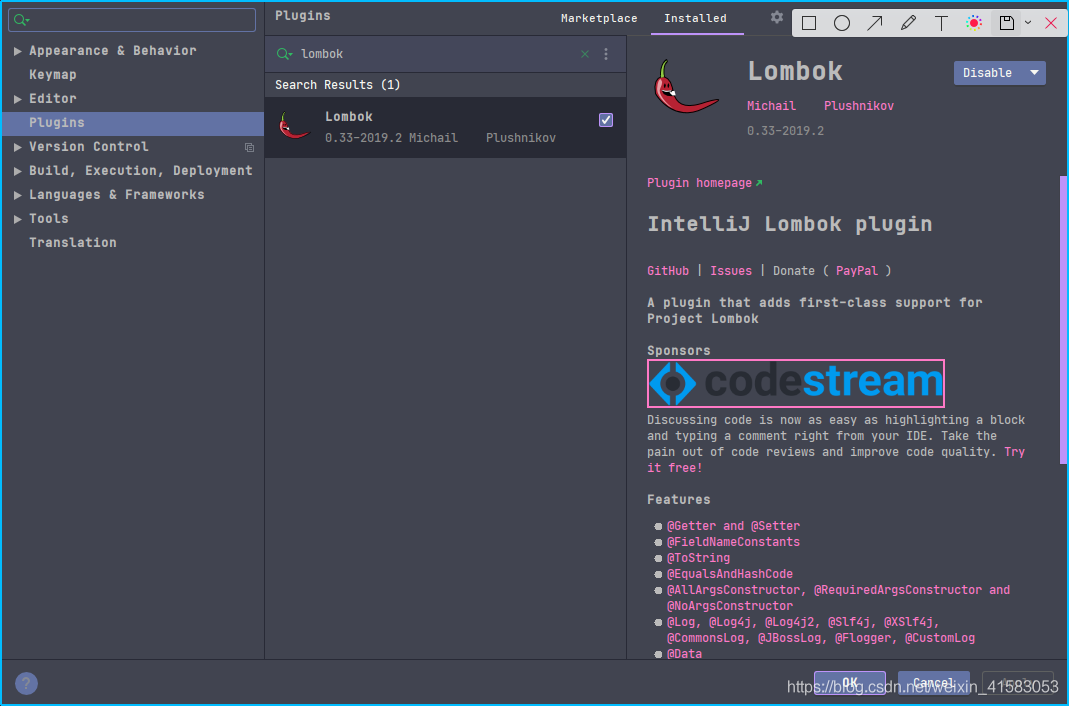Select the ellipse annotation tool

(x=842, y=23)
